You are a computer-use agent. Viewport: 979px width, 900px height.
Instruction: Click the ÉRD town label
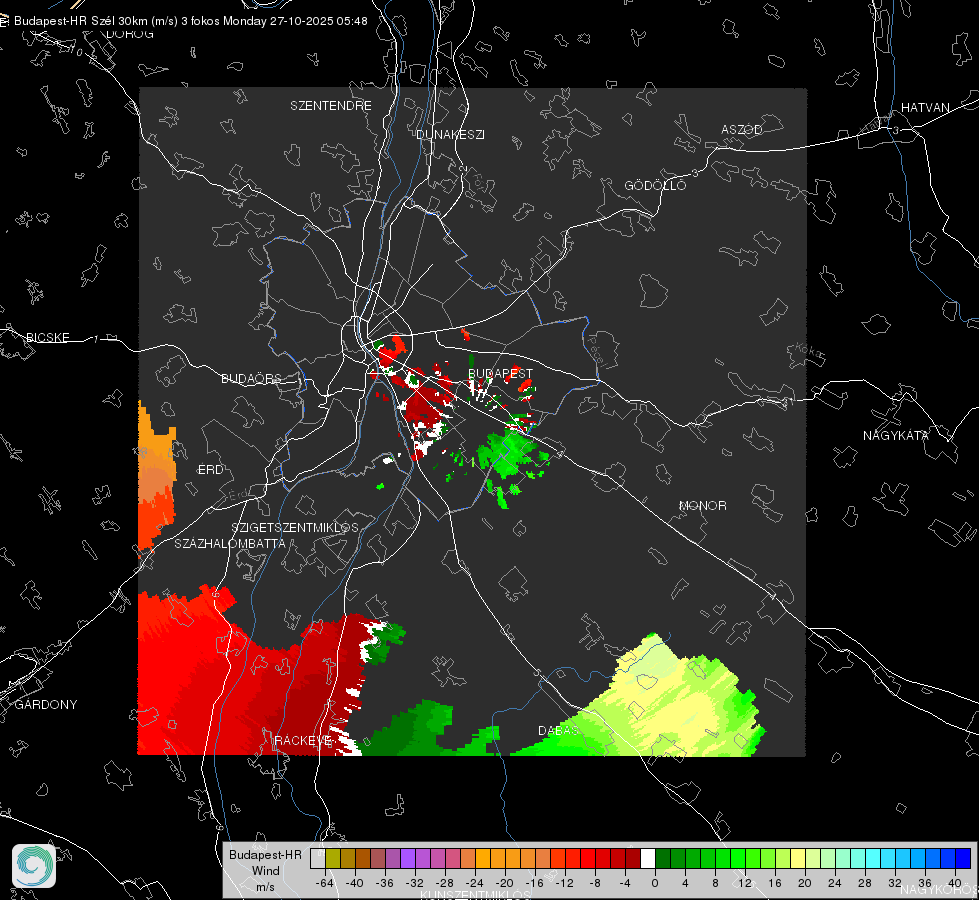[x=210, y=470]
